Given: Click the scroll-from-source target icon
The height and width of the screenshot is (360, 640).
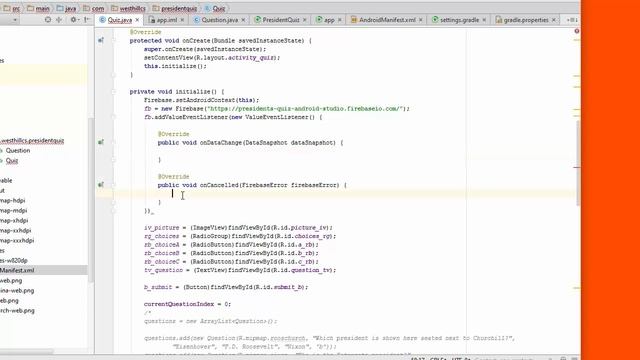Looking at the screenshot, I should point(48,20).
